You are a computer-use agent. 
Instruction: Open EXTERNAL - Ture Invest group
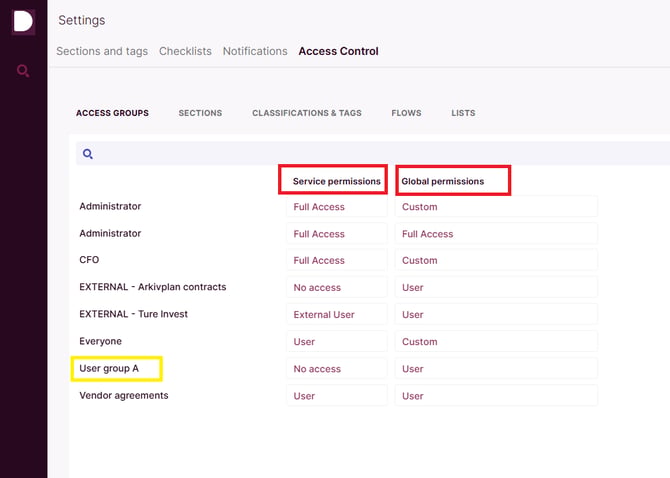pyautogui.click(x=133, y=314)
